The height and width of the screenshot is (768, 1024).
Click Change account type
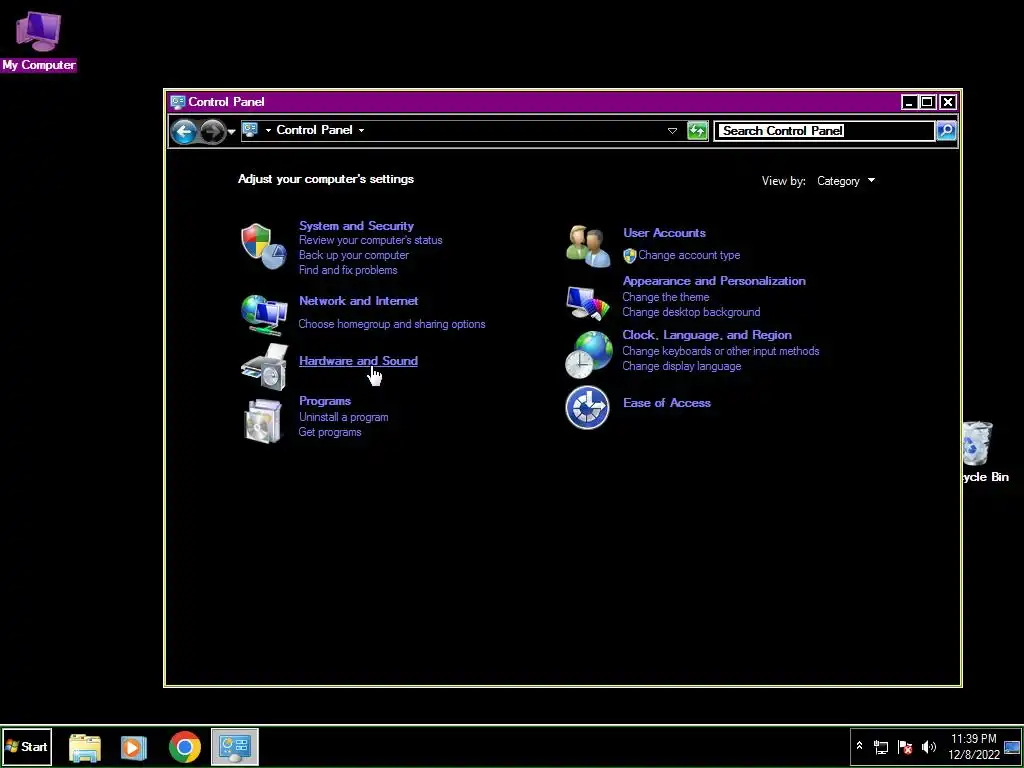click(x=689, y=255)
